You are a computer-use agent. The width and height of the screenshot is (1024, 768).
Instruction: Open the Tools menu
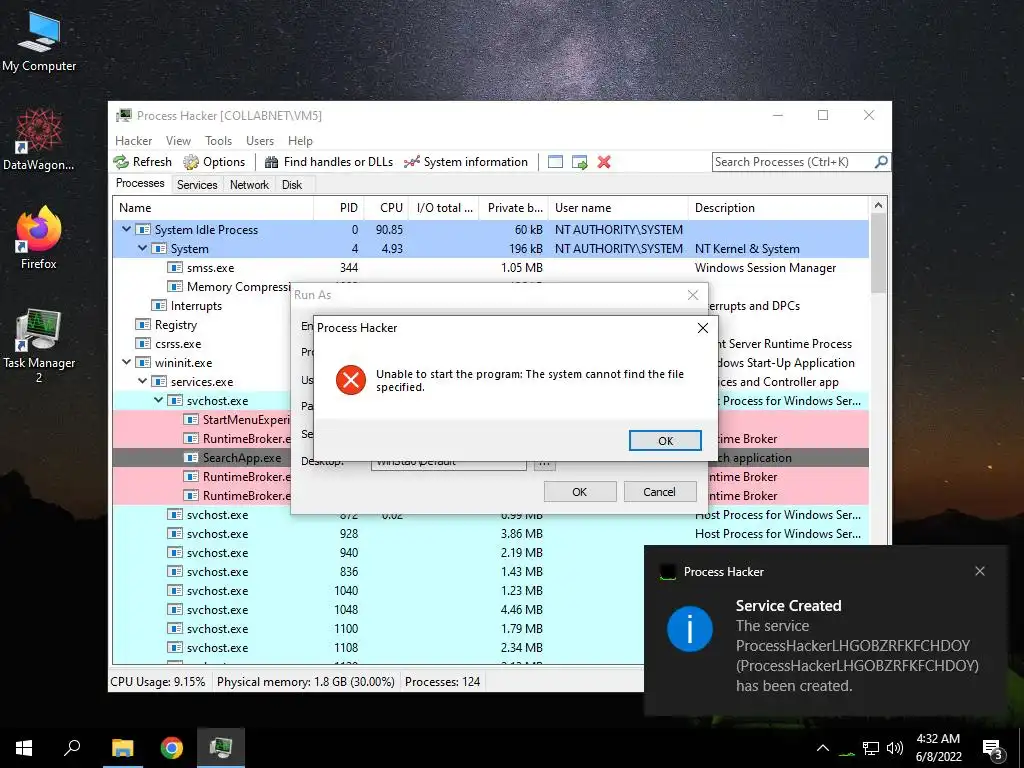218,141
